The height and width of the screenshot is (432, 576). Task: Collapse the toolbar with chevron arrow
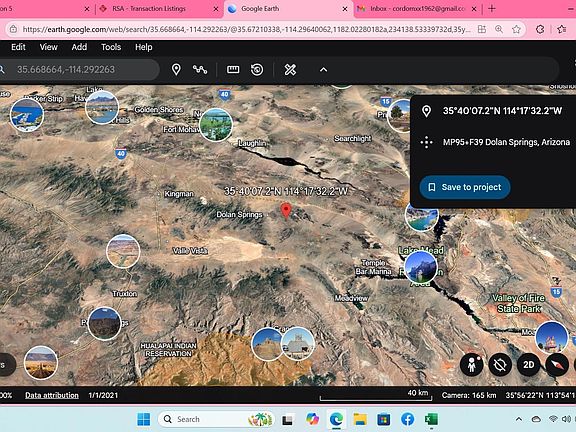click(x=323, y=69)
